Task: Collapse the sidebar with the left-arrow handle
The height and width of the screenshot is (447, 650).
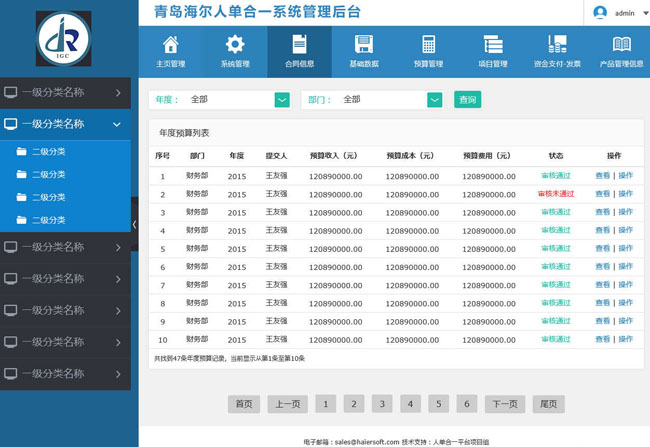Action: click(x=134, y=224)
